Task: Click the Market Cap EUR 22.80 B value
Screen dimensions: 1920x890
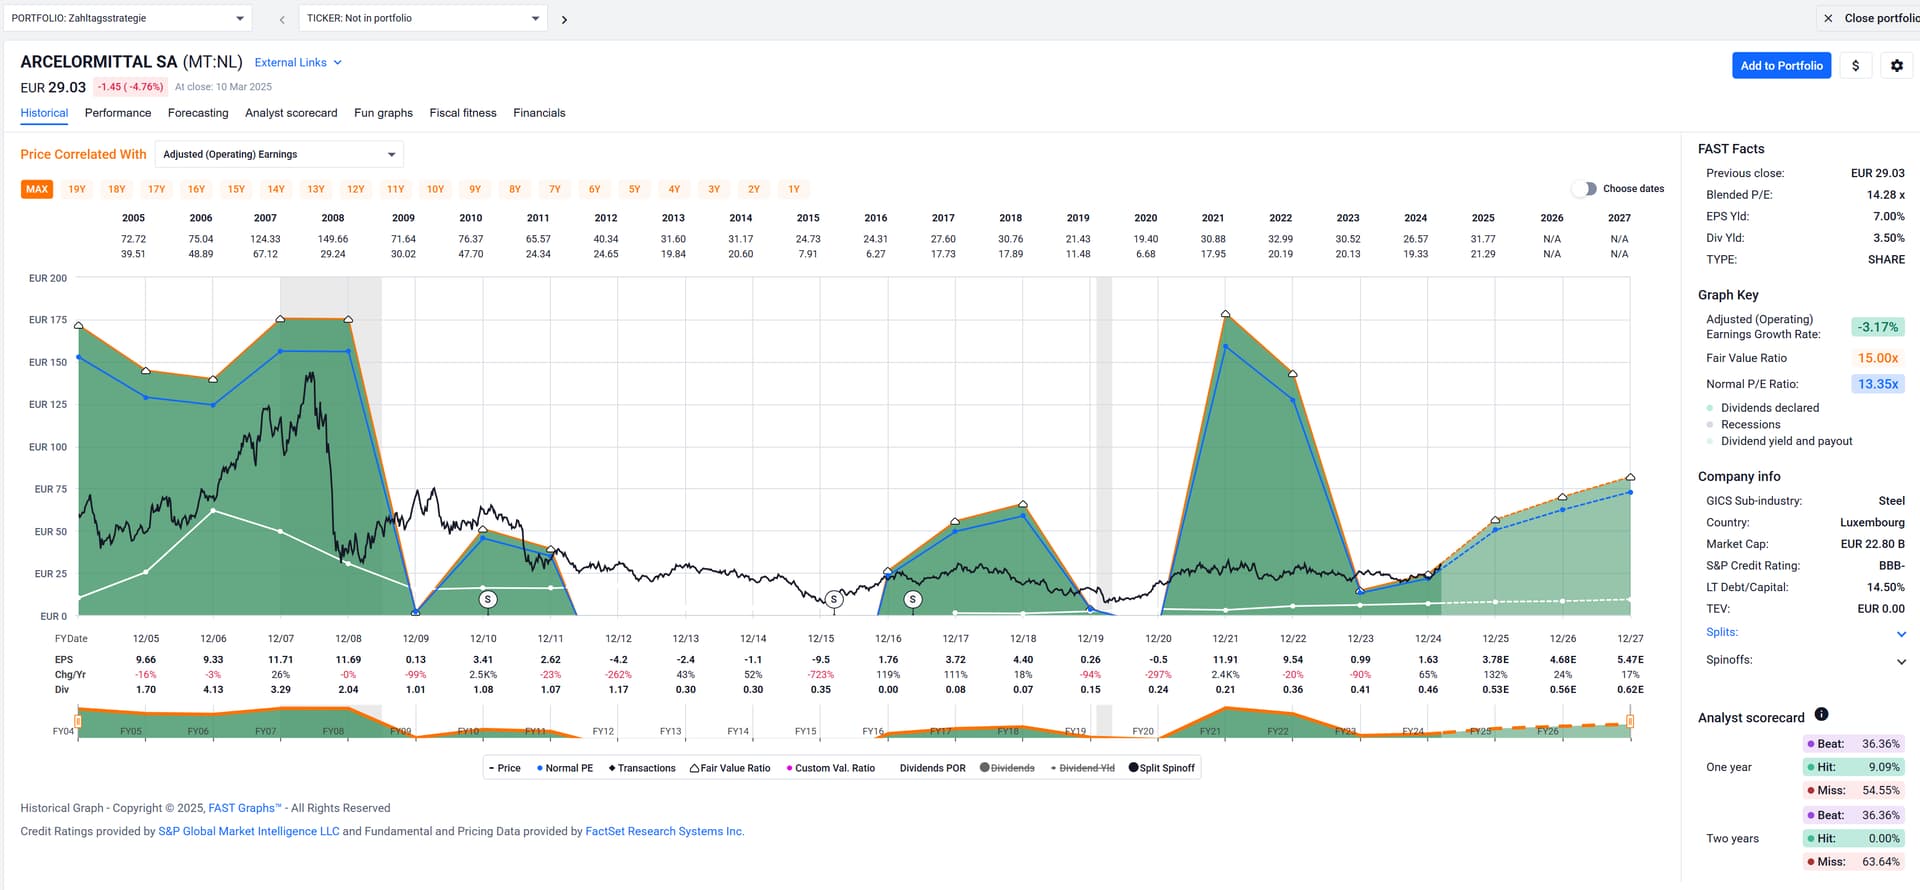Action: tap(1872, 544)
